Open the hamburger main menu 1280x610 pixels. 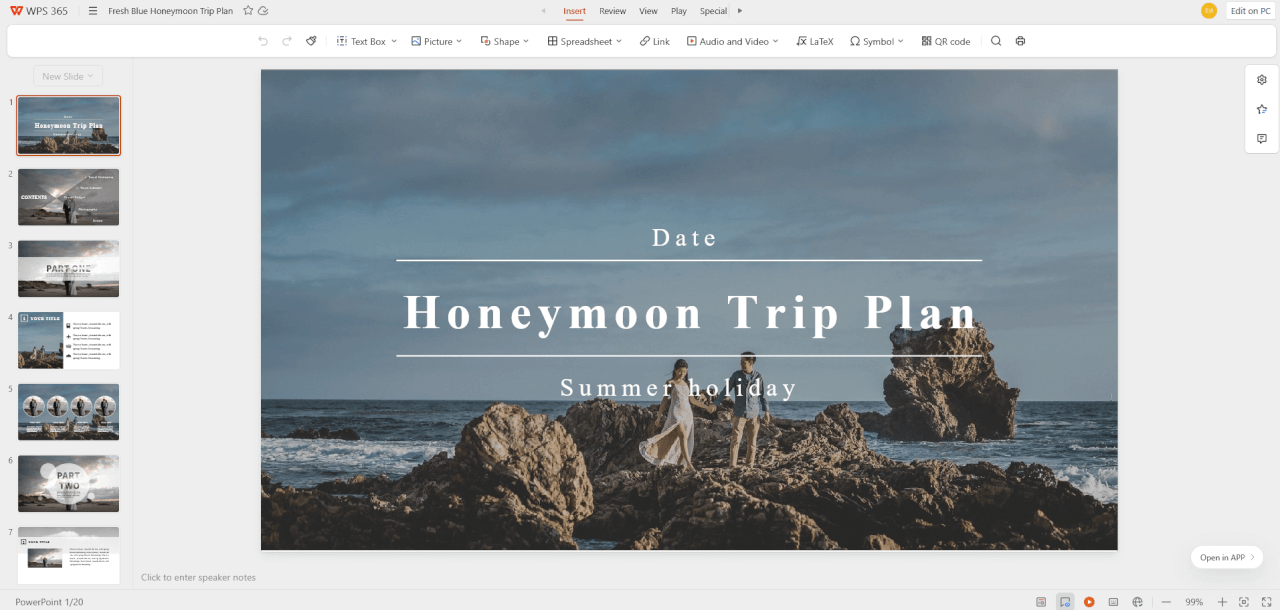click(x=93, y=11)
